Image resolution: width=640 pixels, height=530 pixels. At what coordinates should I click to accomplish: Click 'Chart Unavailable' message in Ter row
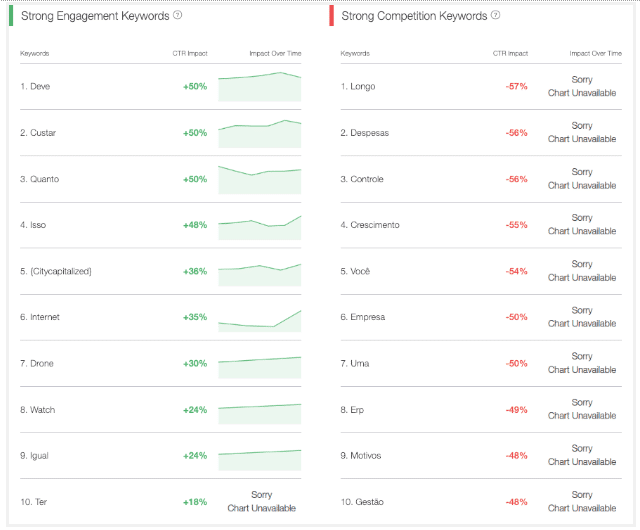(x=262, y=508)
